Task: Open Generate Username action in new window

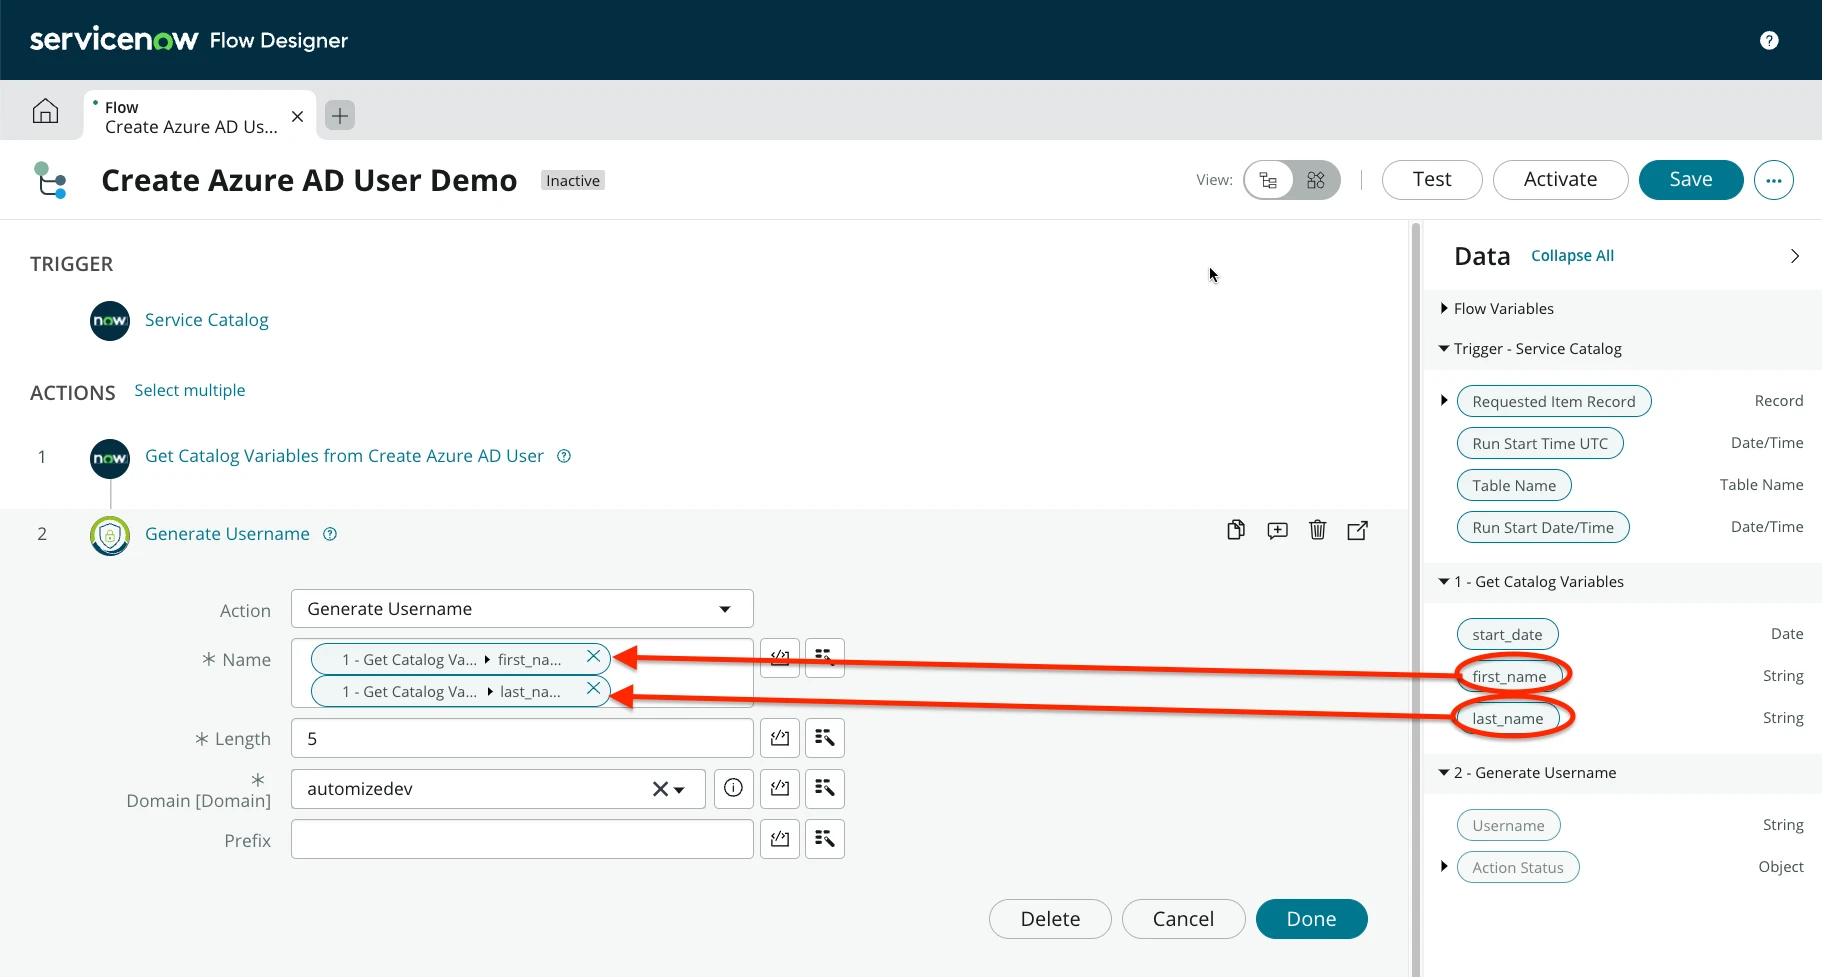Action: [1358, 530]
